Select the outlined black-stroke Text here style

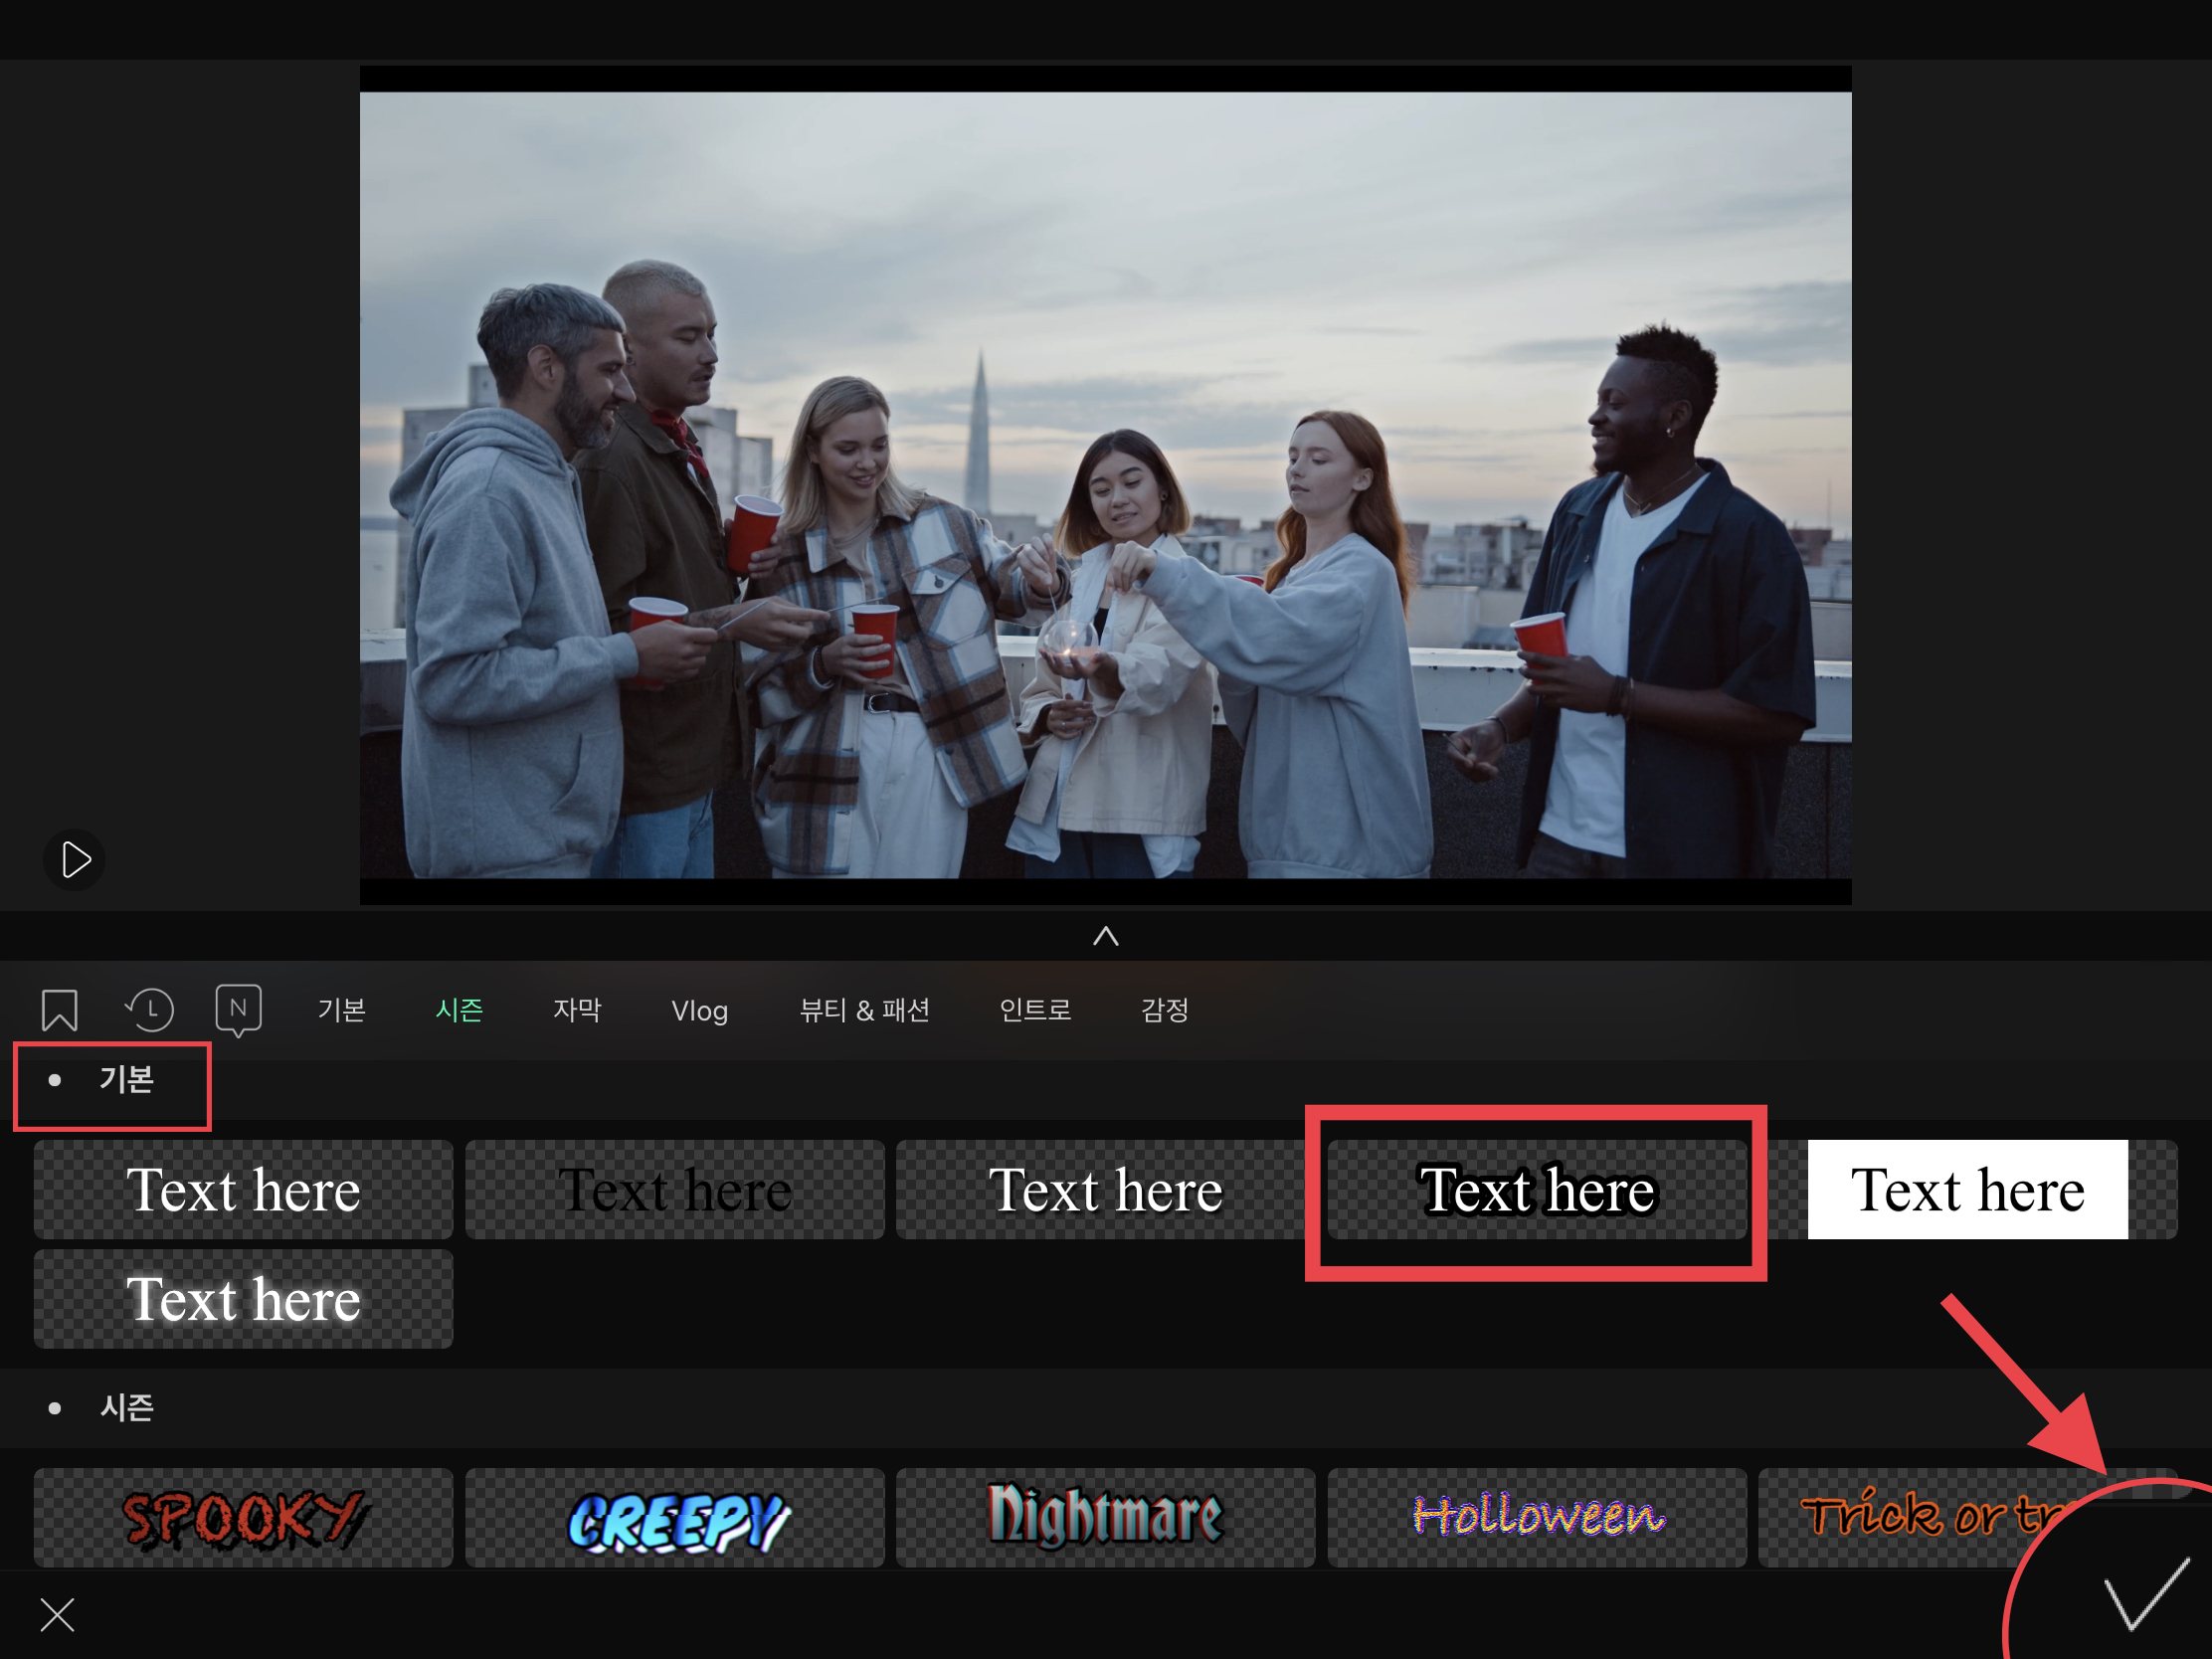click(x=1537, y=1190)
